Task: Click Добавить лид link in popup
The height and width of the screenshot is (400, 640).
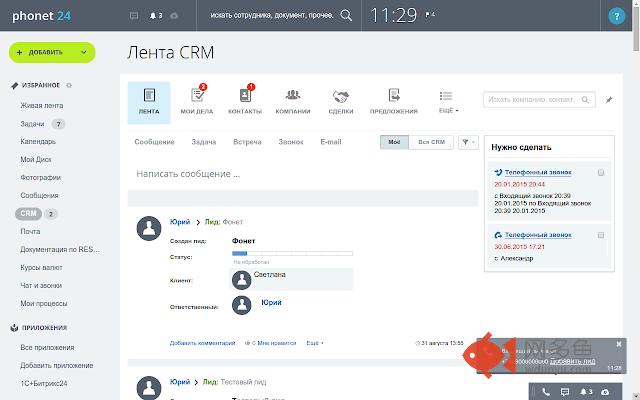Action: pyautogui.click(x=572, y=361)
